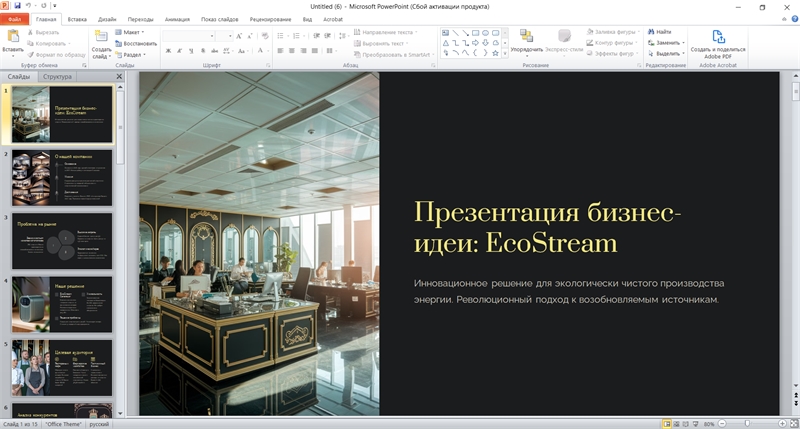Increase font size with the larger A icon
The width and height of the screenshot is (800, 429).
pyautogui.click(x=239, y=36)
